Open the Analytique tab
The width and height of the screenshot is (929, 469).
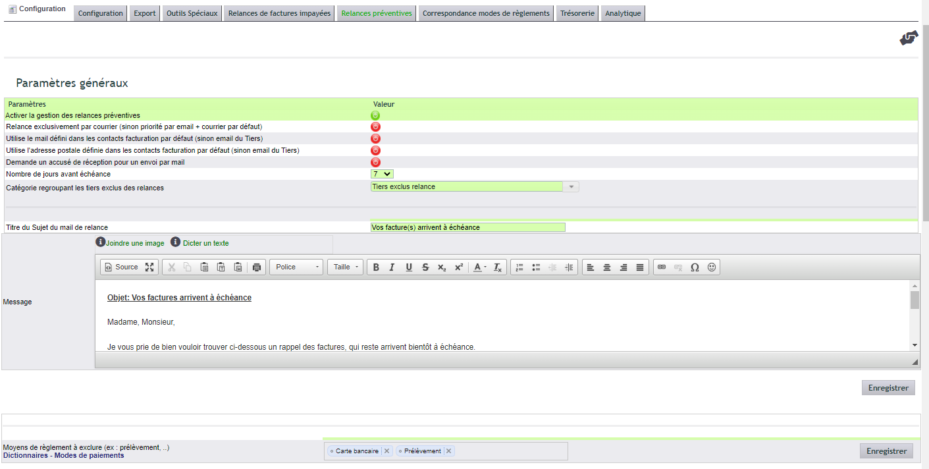(623, 13)
